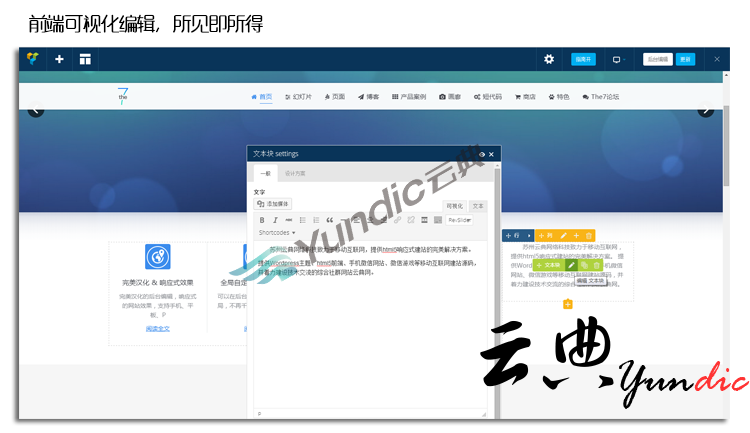The height and width of the screenshot is (433, 750).
Task: Click 完美汉化 & 响应式效果 heading
Action: 158,283
